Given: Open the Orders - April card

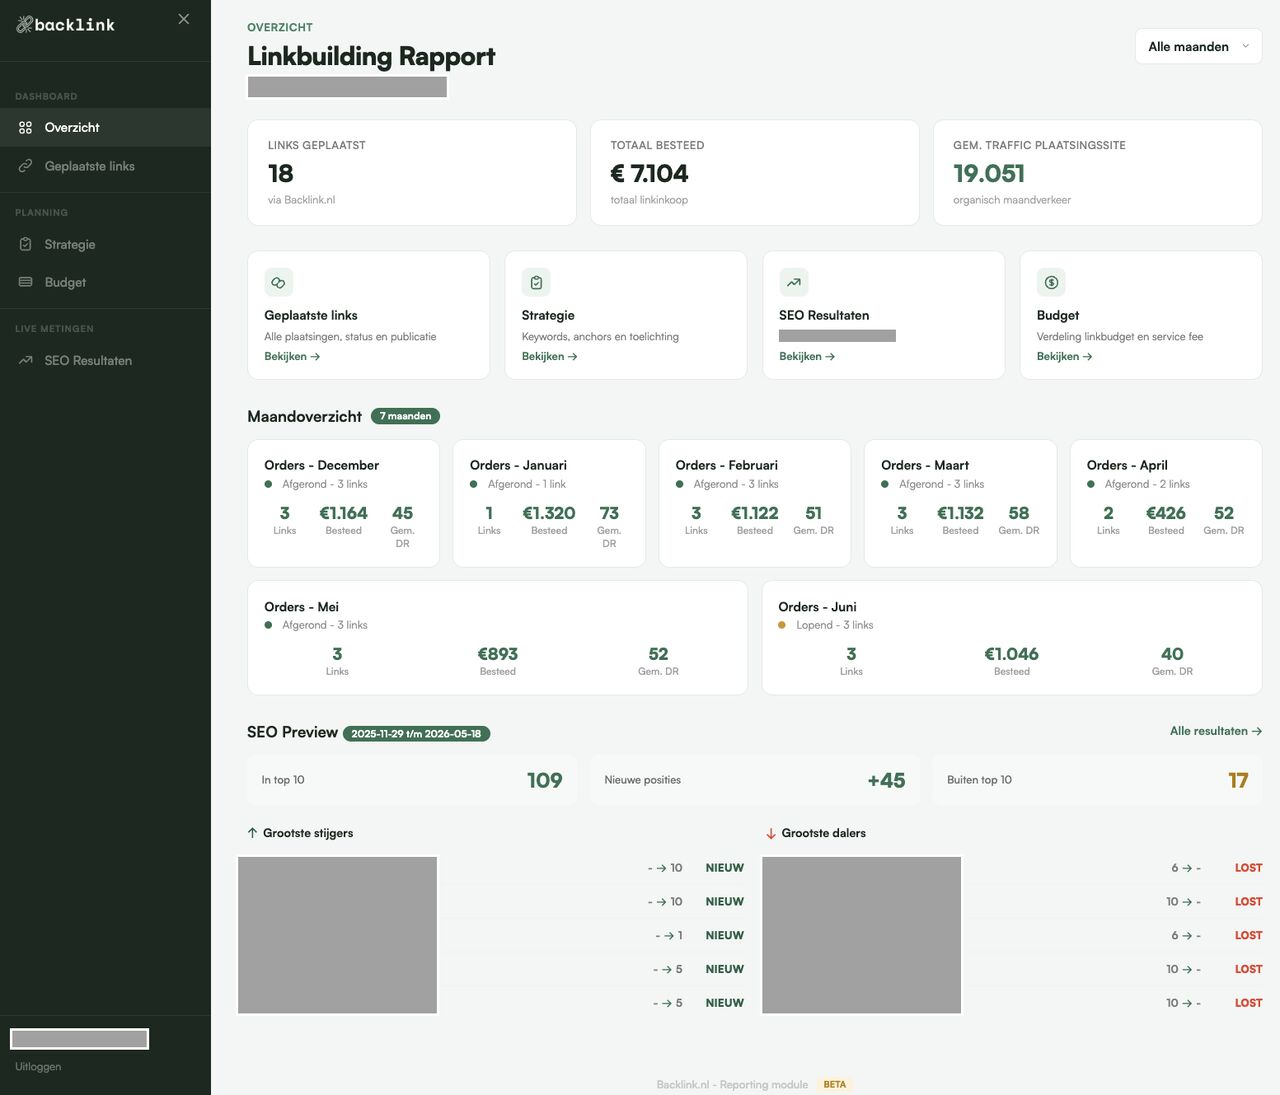Looking at the screenshot, I should pyautogui.click(x=1166, y=504).
